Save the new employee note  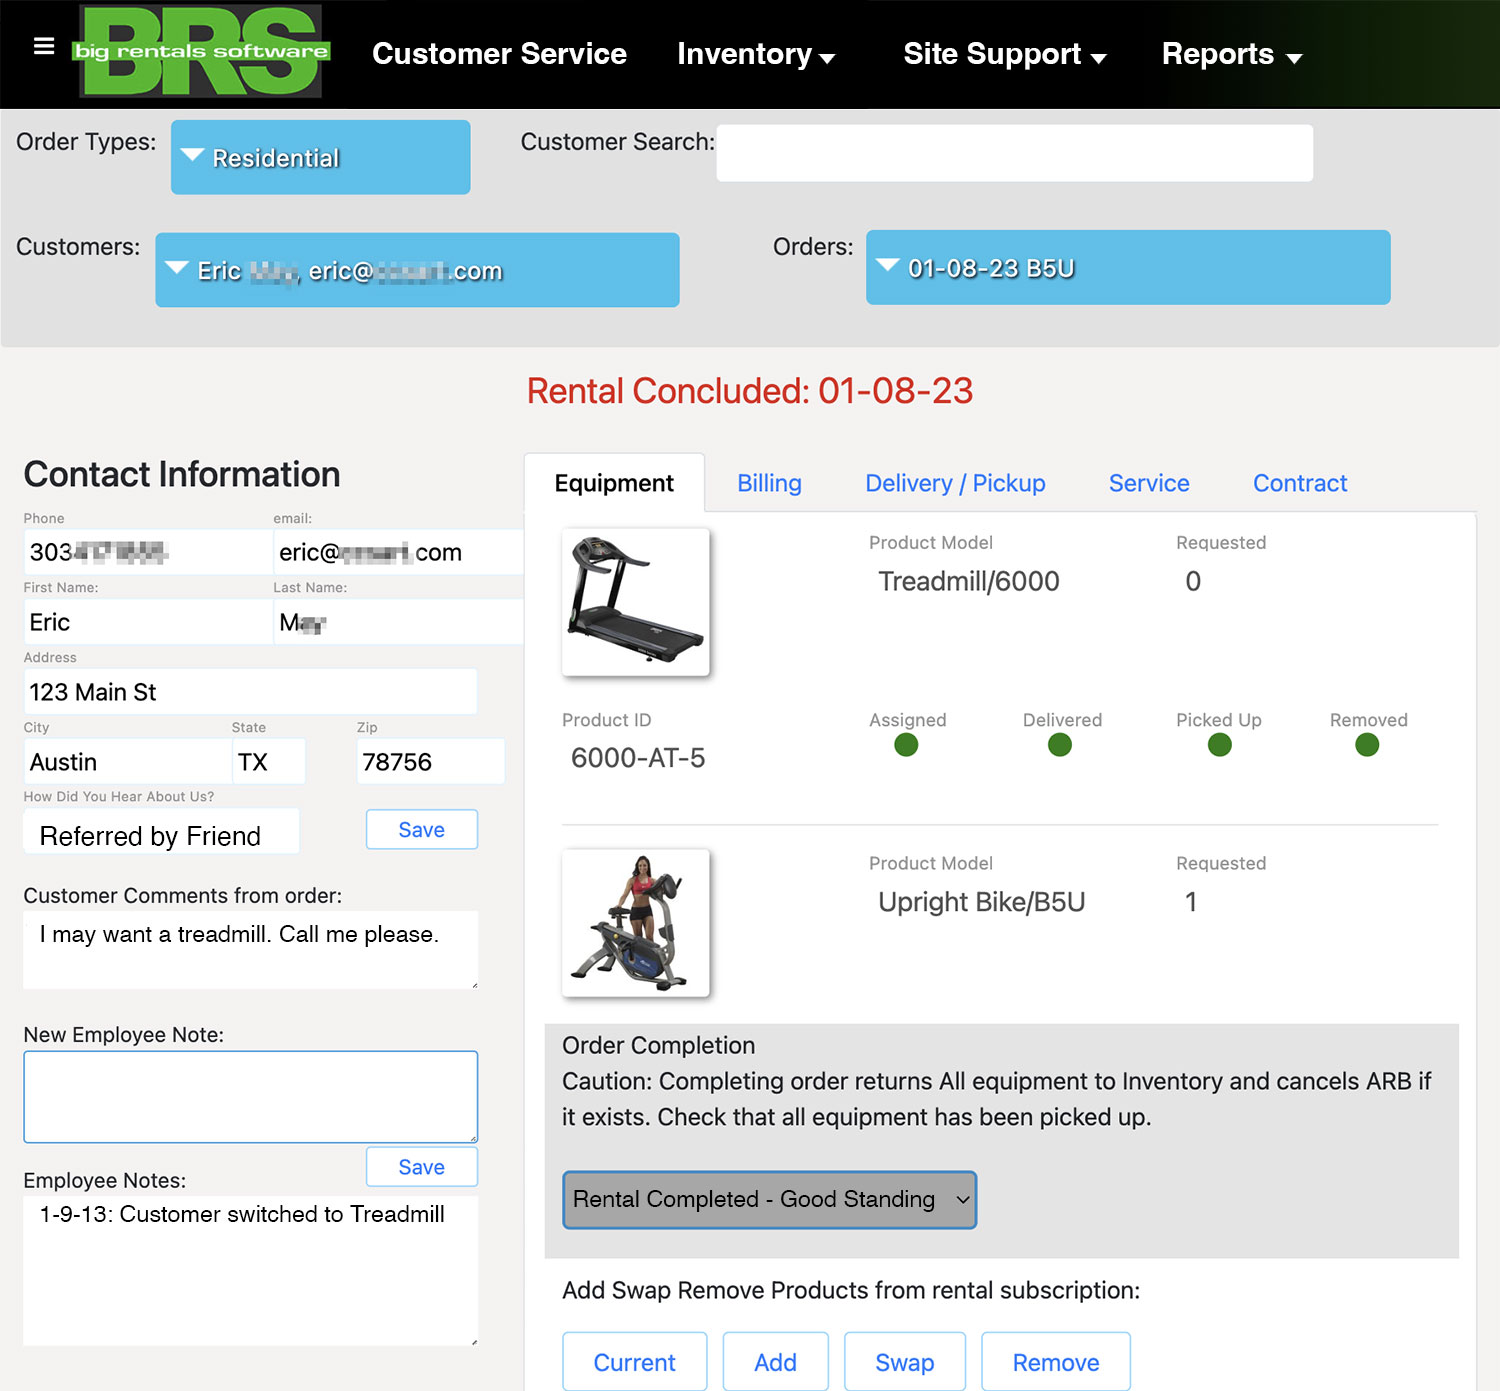coord(421,1167)
